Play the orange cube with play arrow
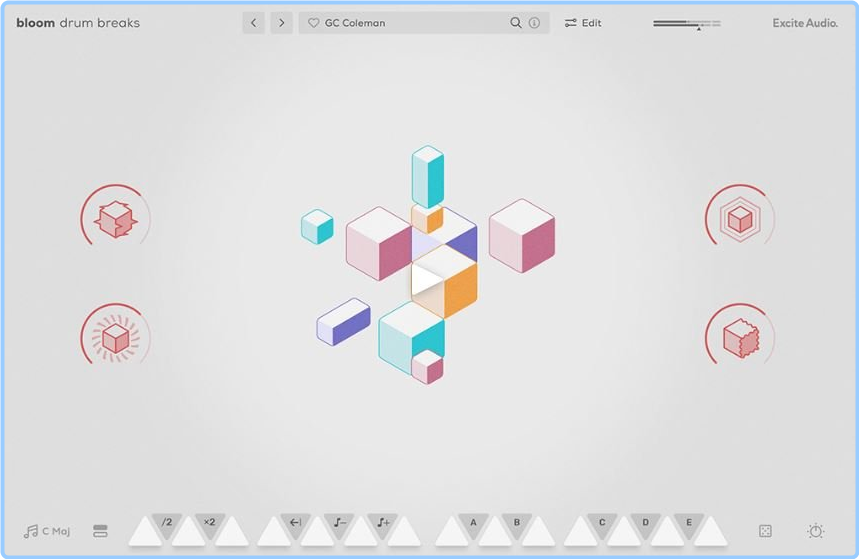 click(445, 282)
